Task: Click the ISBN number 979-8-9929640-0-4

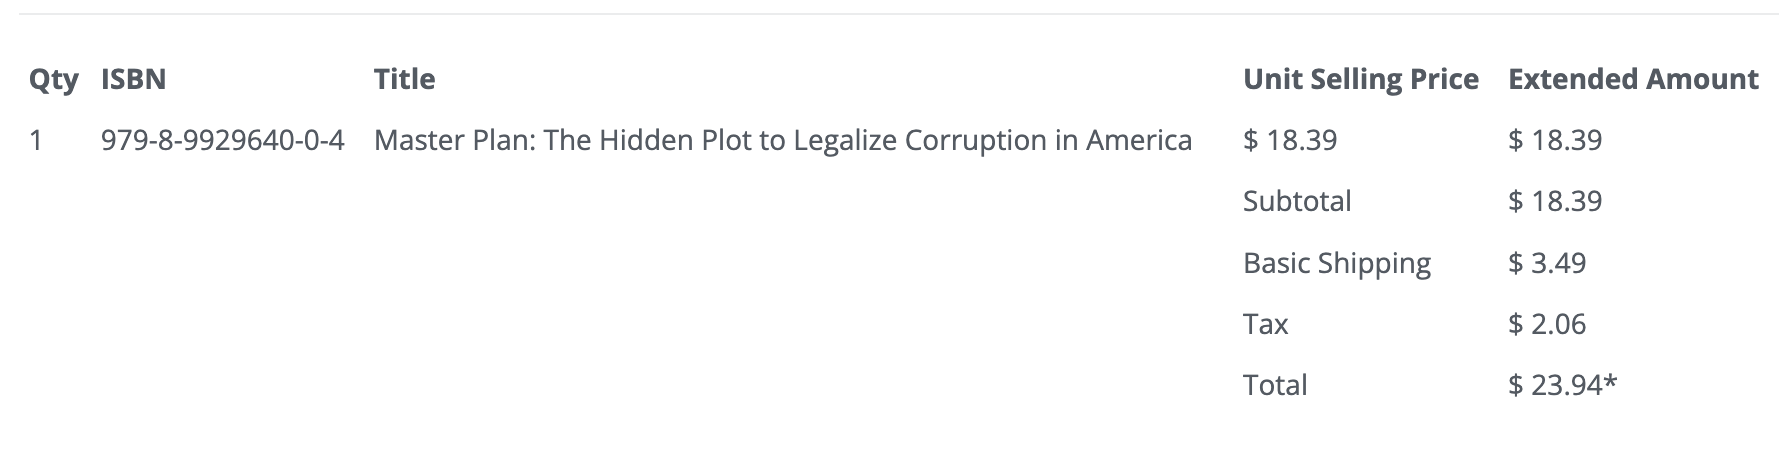Action: point(222,141)
